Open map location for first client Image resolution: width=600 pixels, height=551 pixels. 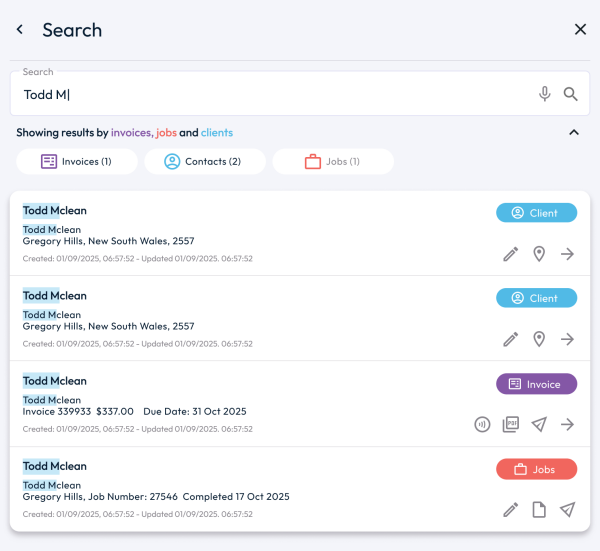[x=539, y=254]
